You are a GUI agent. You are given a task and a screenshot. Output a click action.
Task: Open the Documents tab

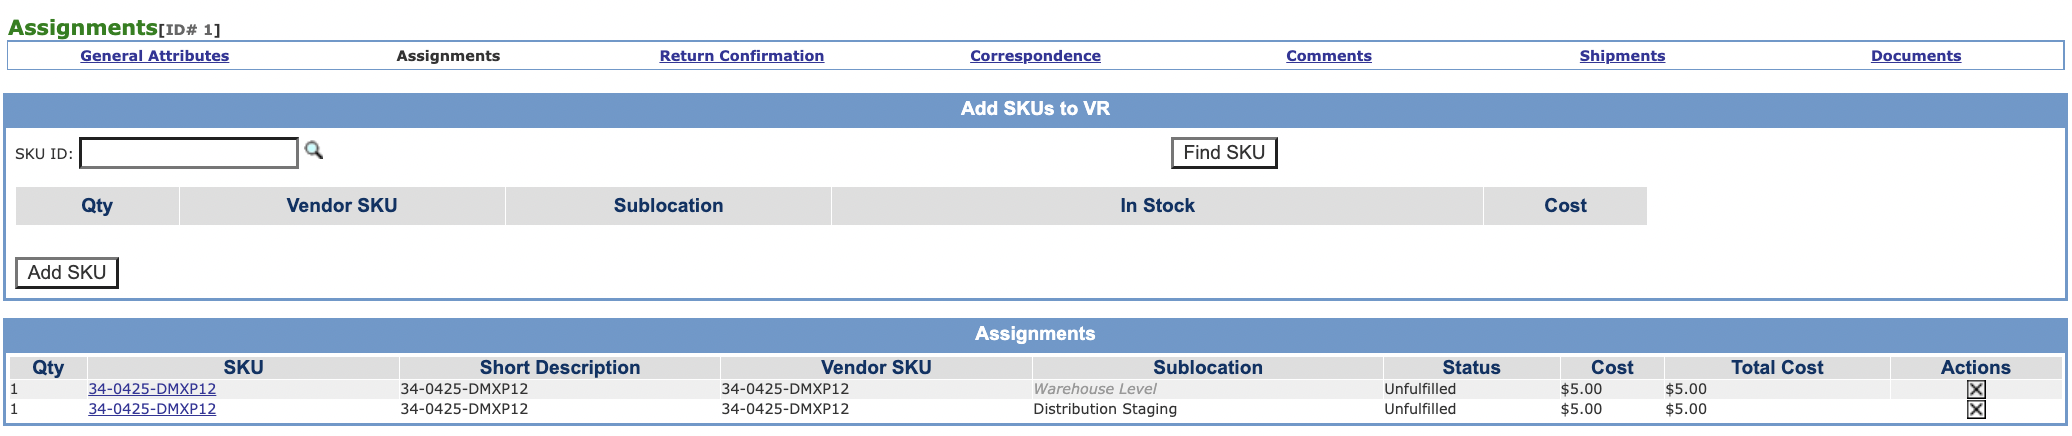point(1916,56)
